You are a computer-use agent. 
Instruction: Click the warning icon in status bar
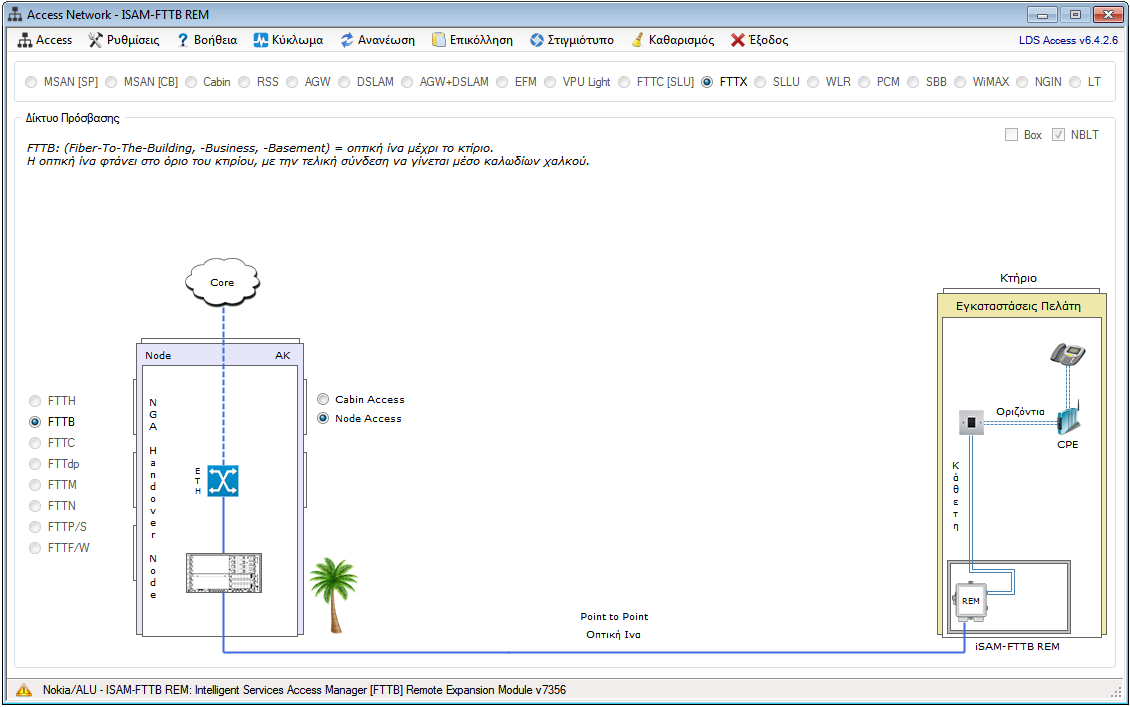24,690
